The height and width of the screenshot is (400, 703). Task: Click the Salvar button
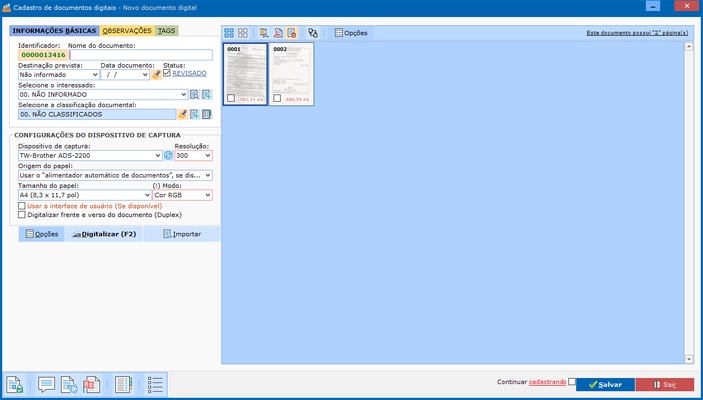click(605, 385)
